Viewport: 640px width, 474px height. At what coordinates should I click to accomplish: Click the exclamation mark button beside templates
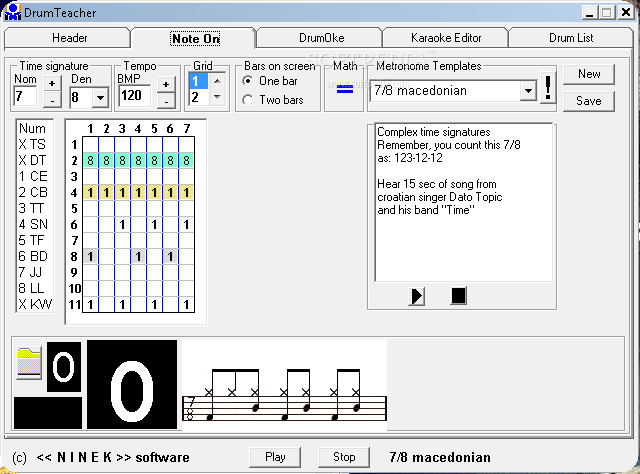coord(548,88)
